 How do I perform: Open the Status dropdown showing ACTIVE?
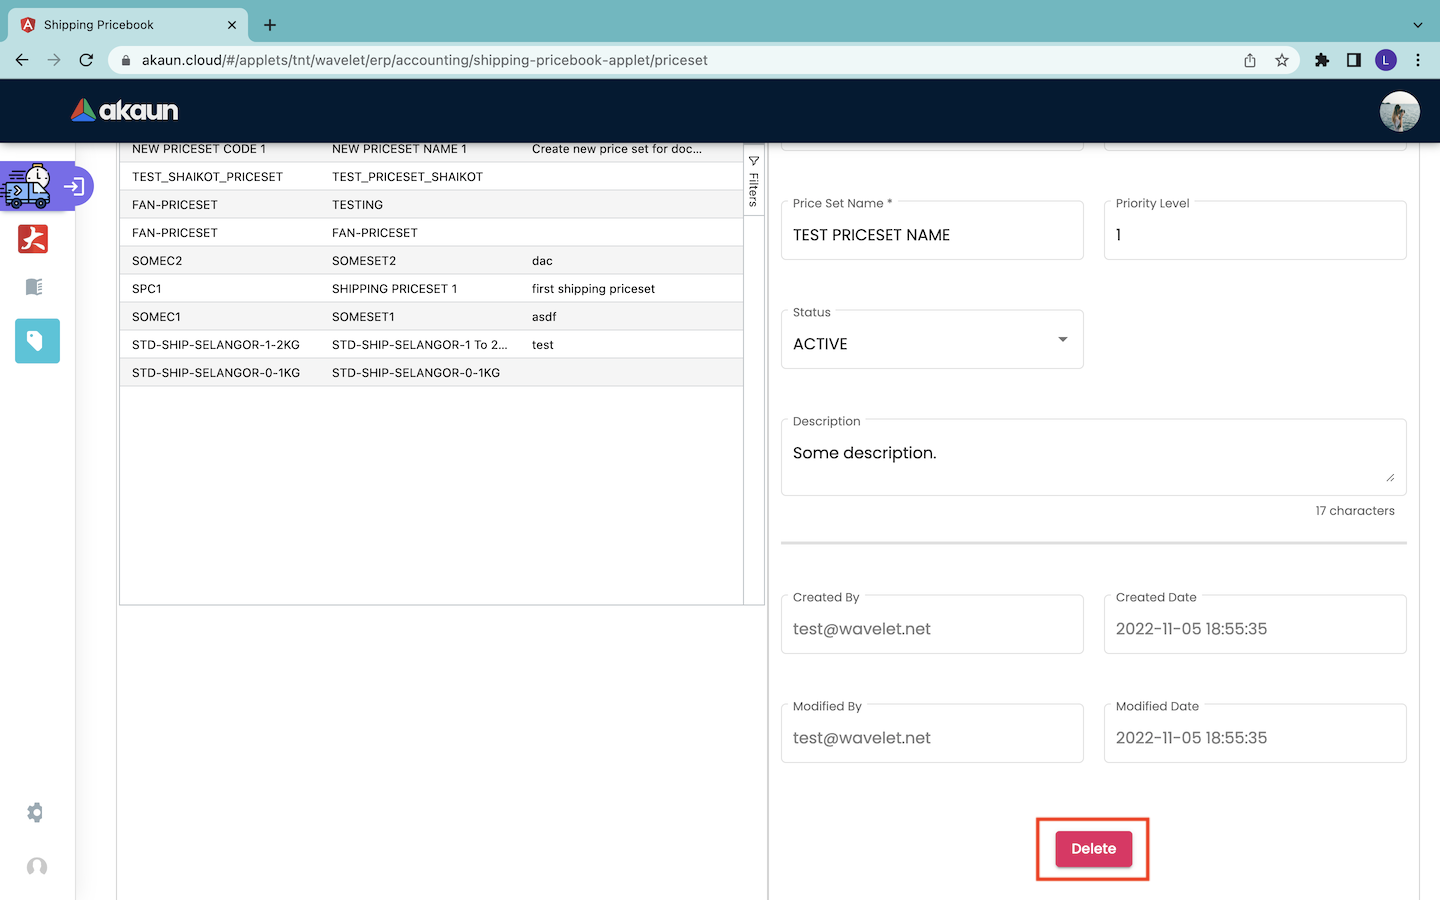click(931, 344)
